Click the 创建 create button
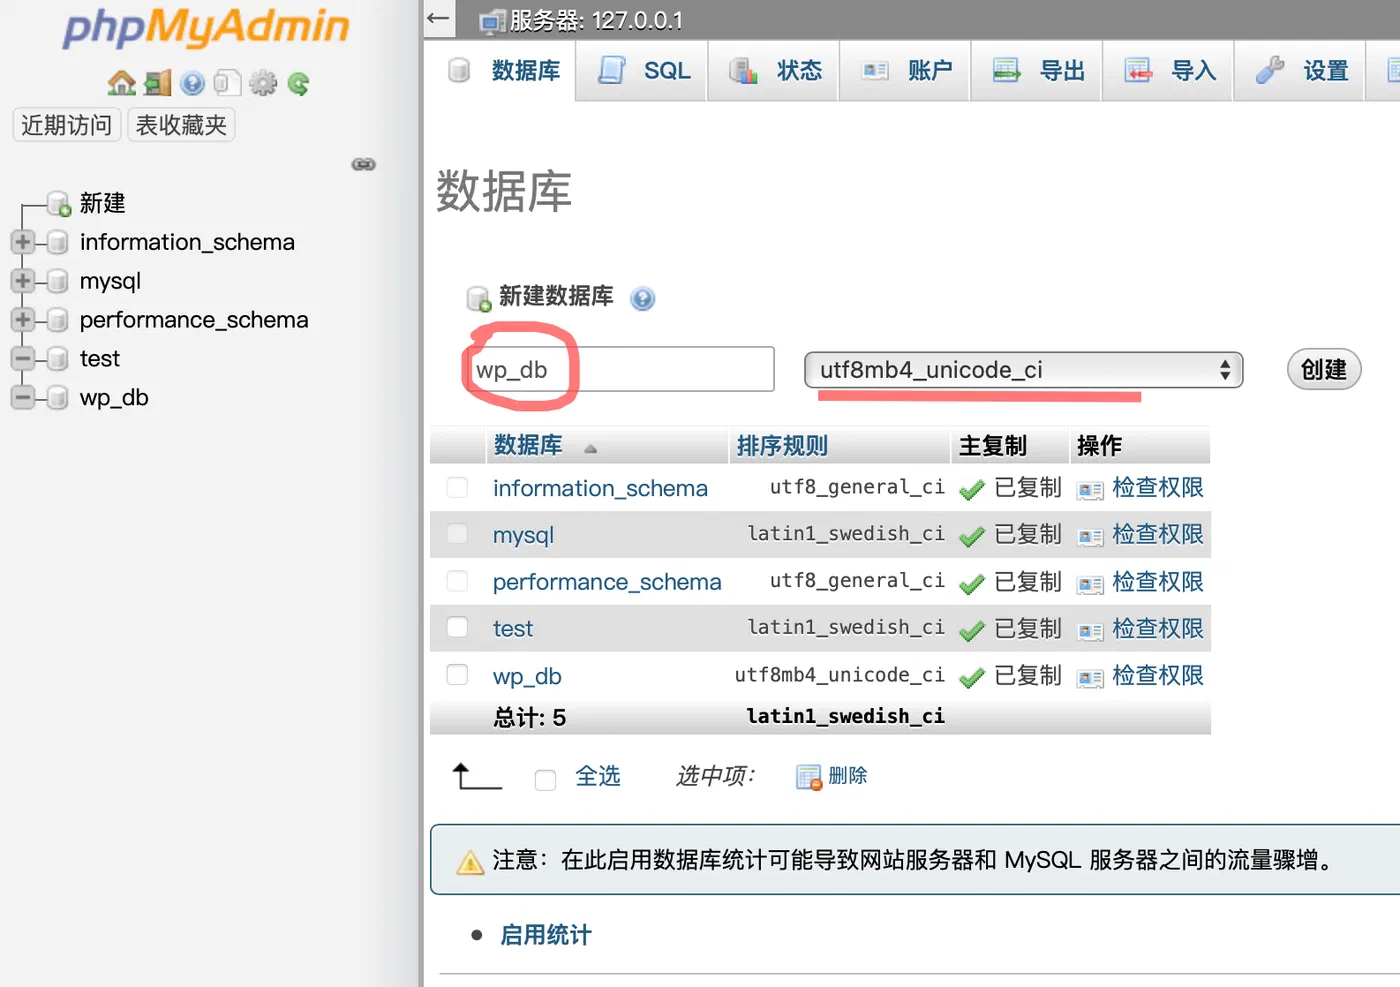The image size is (1400, 987). 1323,370
